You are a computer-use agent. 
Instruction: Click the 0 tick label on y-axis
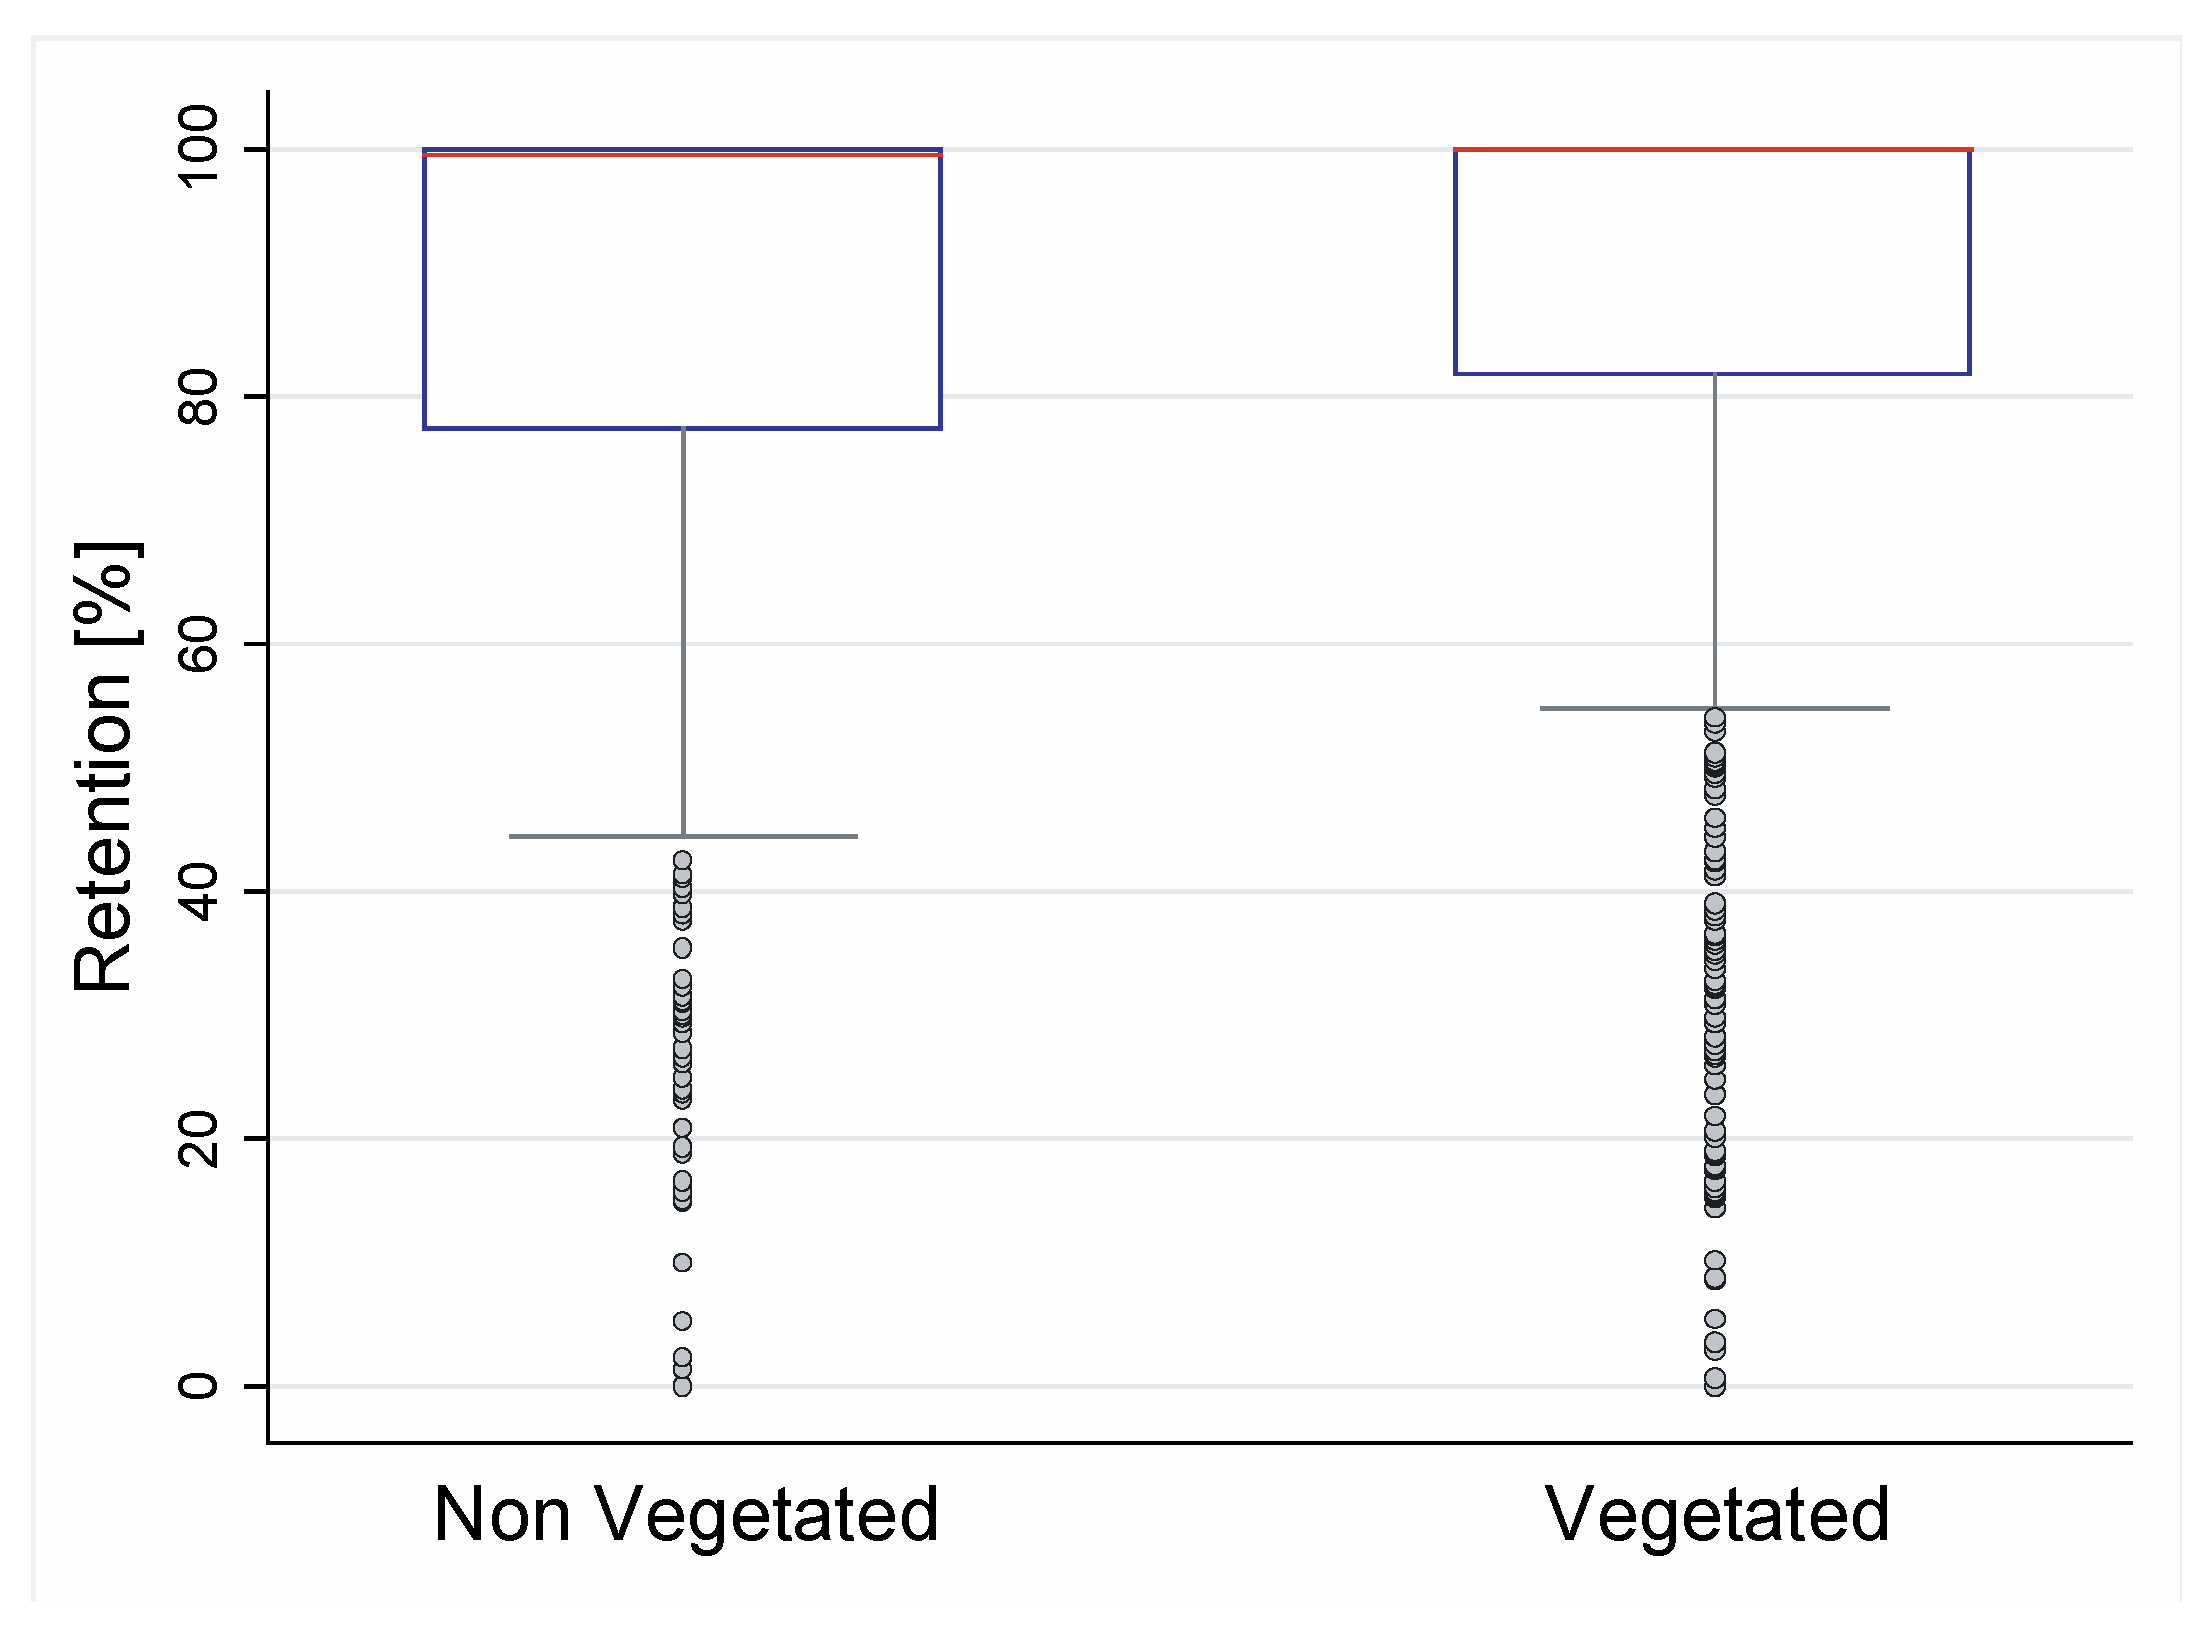pyautogui.click(x=198, y=1386)
